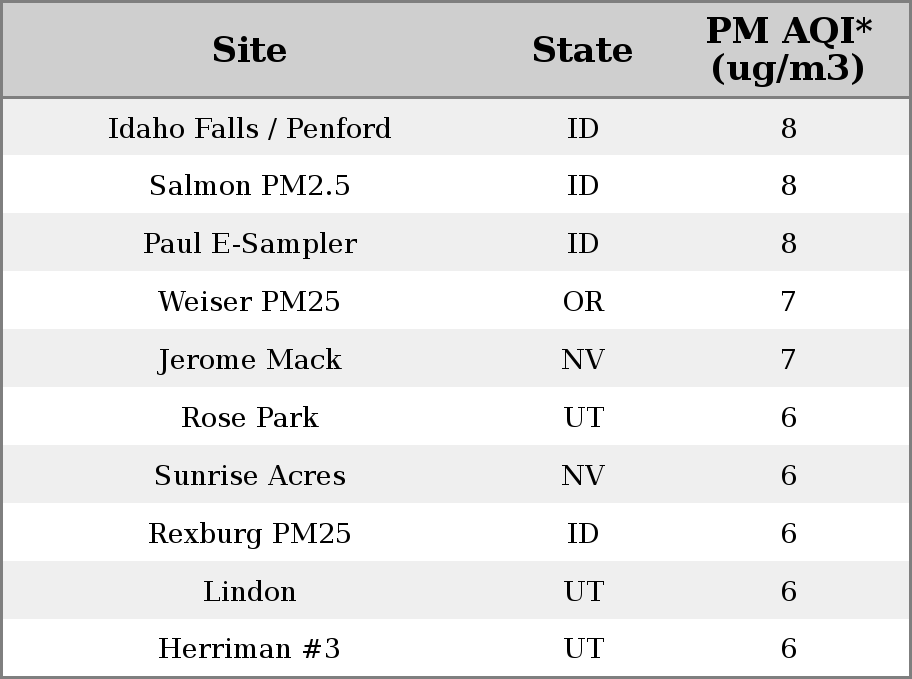Click the Lindon site name
The image size is (912, 679).
point(250,591)
